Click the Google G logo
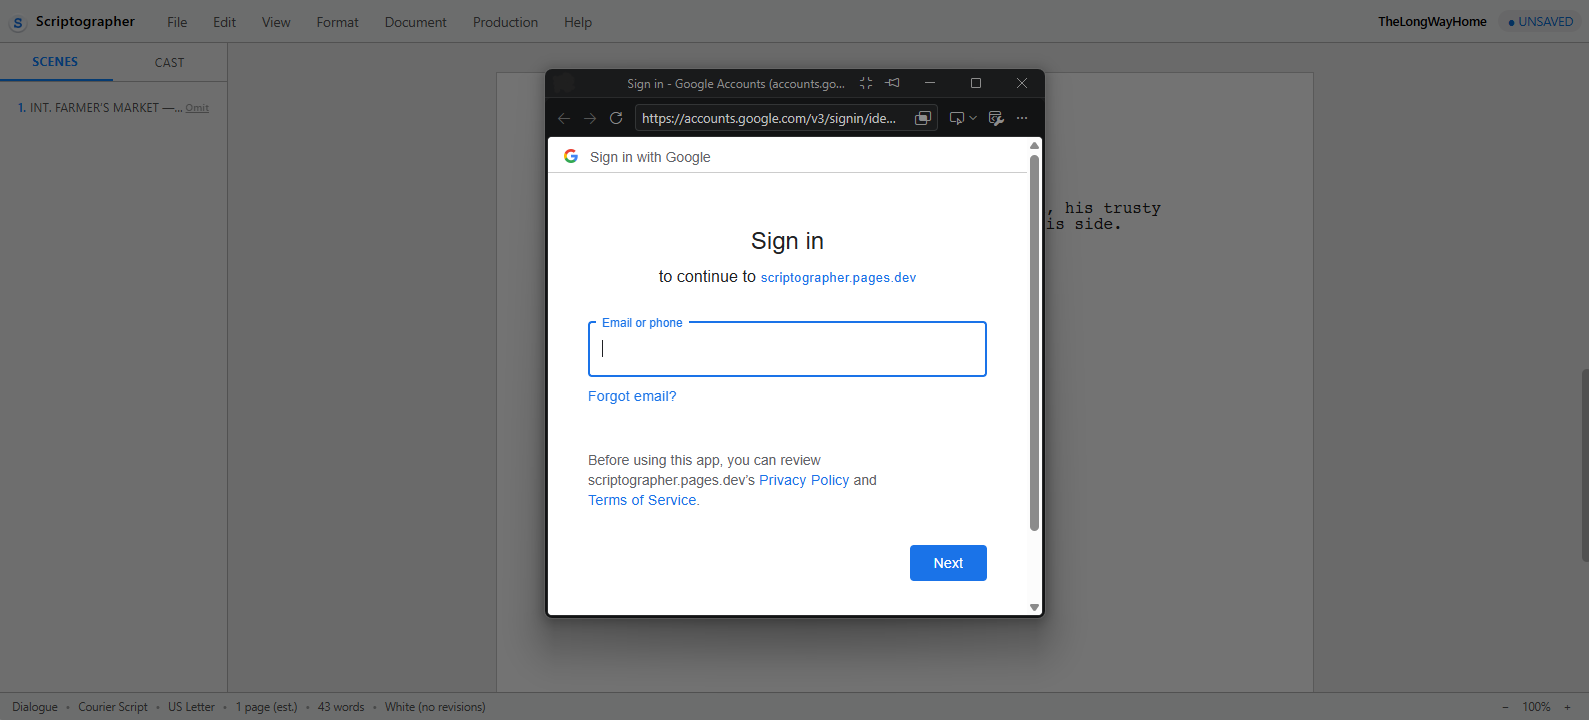1589x720 pixels. point(571,156)
